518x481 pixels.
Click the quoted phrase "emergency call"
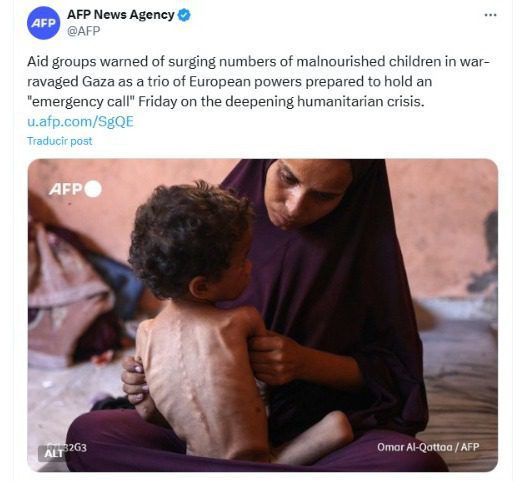click(x=80, y=101)
